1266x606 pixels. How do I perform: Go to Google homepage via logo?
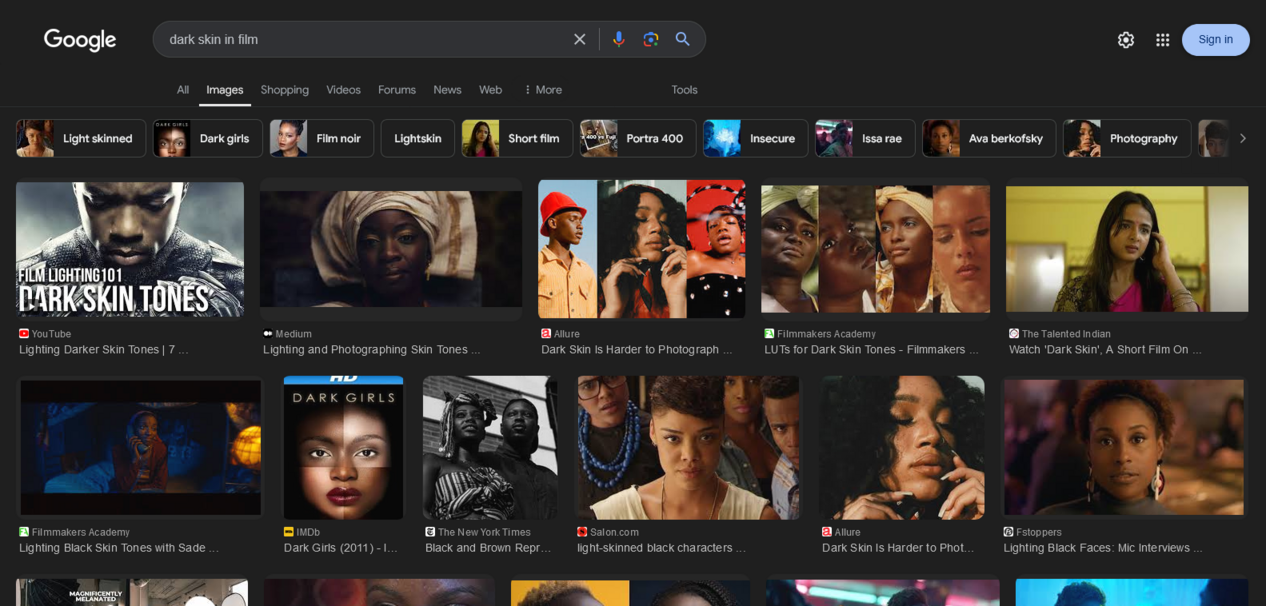pyautogui.click(x=80, y=40)
